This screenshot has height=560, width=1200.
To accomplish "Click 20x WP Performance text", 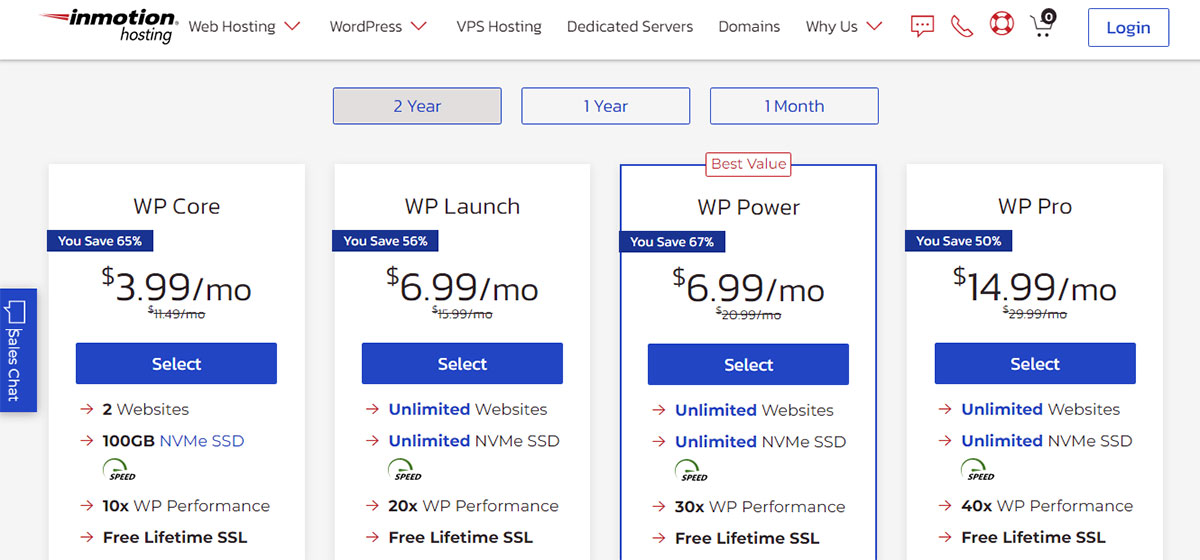I will (x=474, y=506).
